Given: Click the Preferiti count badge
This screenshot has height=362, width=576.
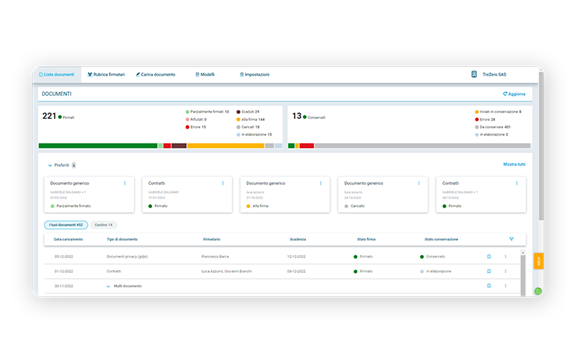Looking at the screenshot, I should [x=74, y=165].
